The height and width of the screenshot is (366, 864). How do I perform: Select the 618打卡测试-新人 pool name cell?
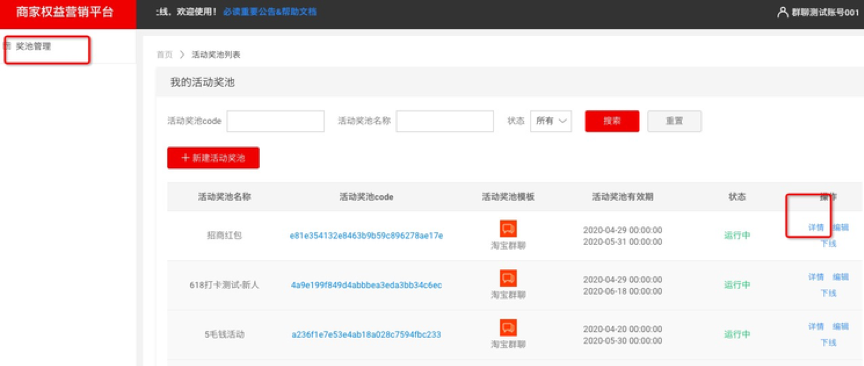point(224,285)
